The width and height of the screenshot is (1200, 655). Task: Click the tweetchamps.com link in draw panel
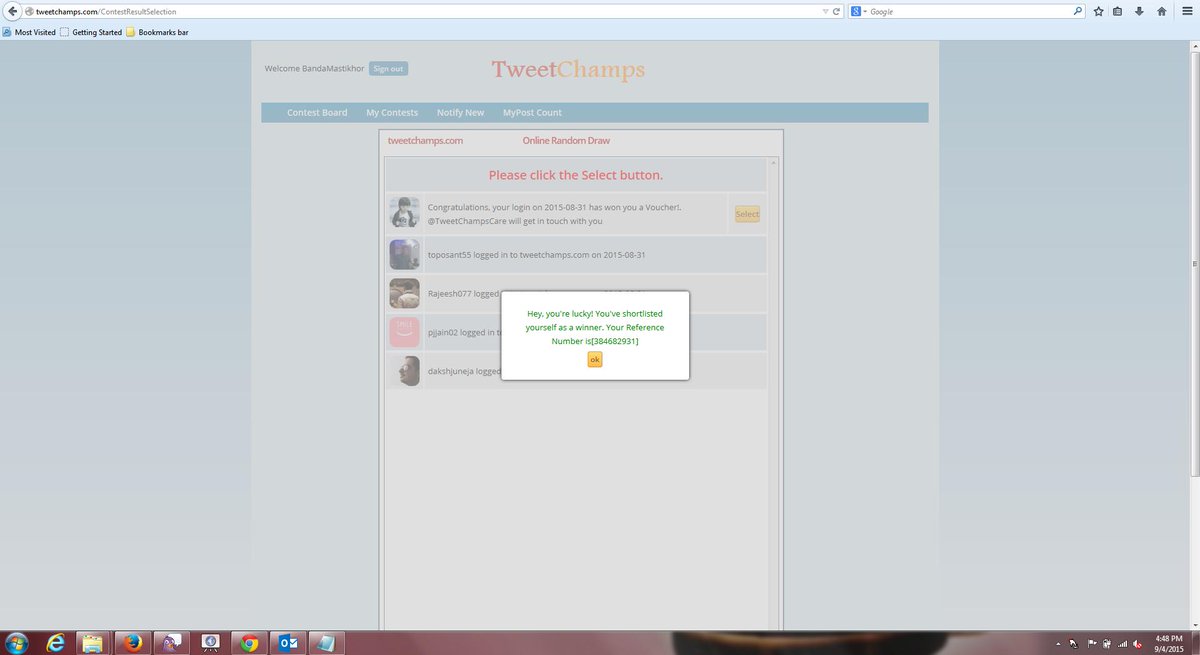[x=425, y=141]
